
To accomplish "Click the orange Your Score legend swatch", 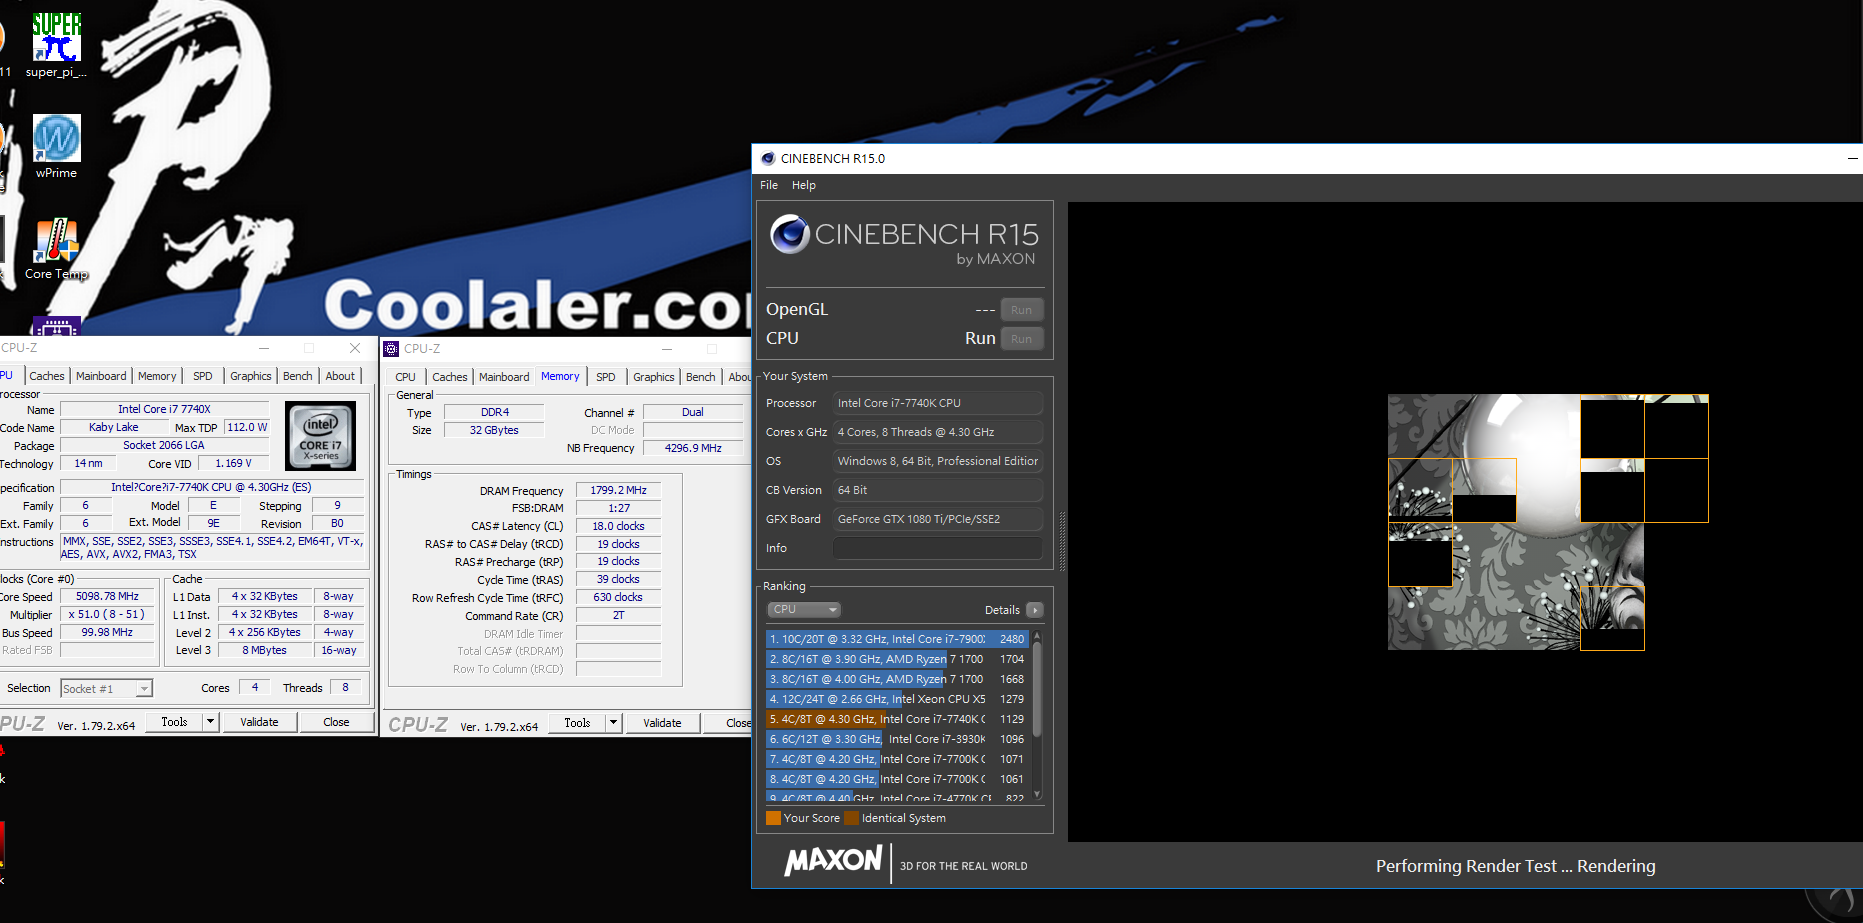I will (x=773, y=818).
